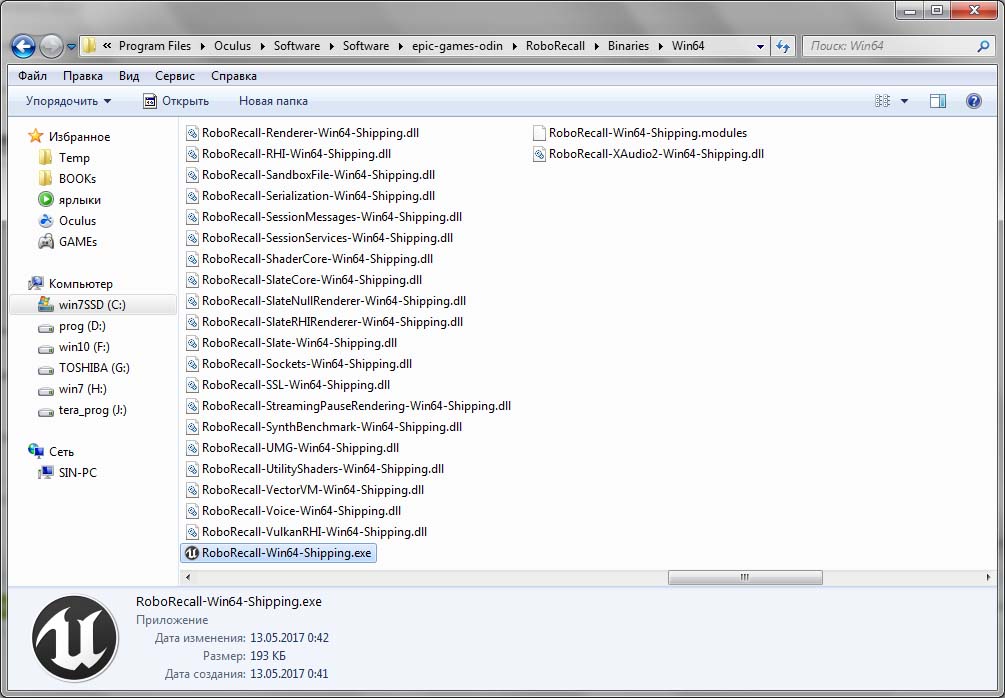Open the Вид menu
The height and width of the screenshot is (698, 1005).
[x=129, y=76]
